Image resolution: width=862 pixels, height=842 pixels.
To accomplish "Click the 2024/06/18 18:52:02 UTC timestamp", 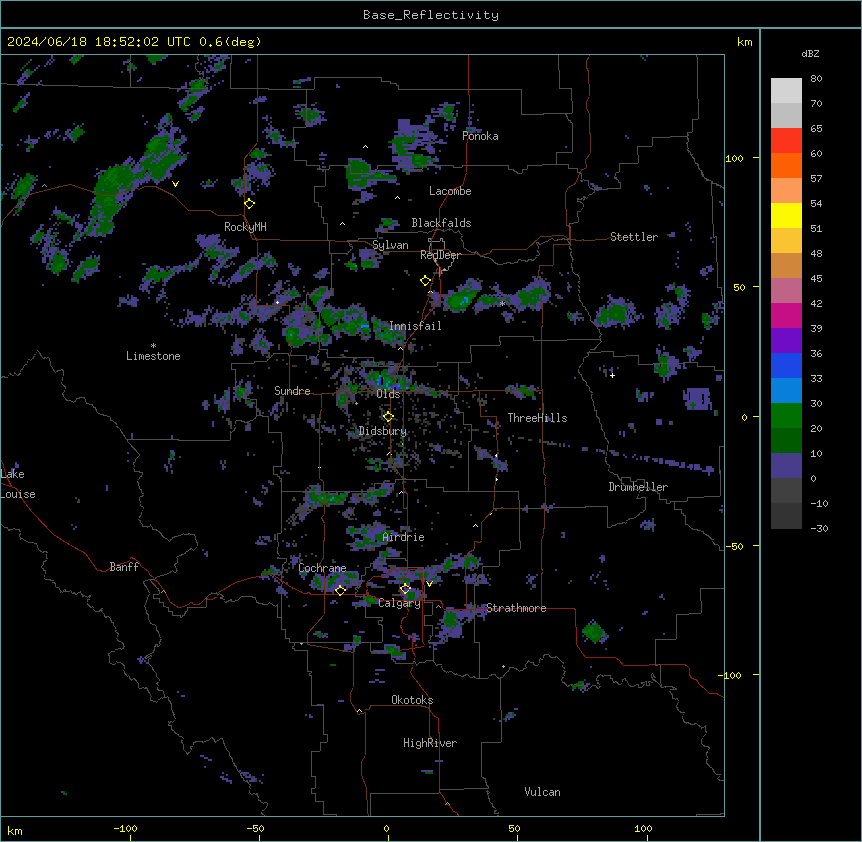I will (134, 42).
